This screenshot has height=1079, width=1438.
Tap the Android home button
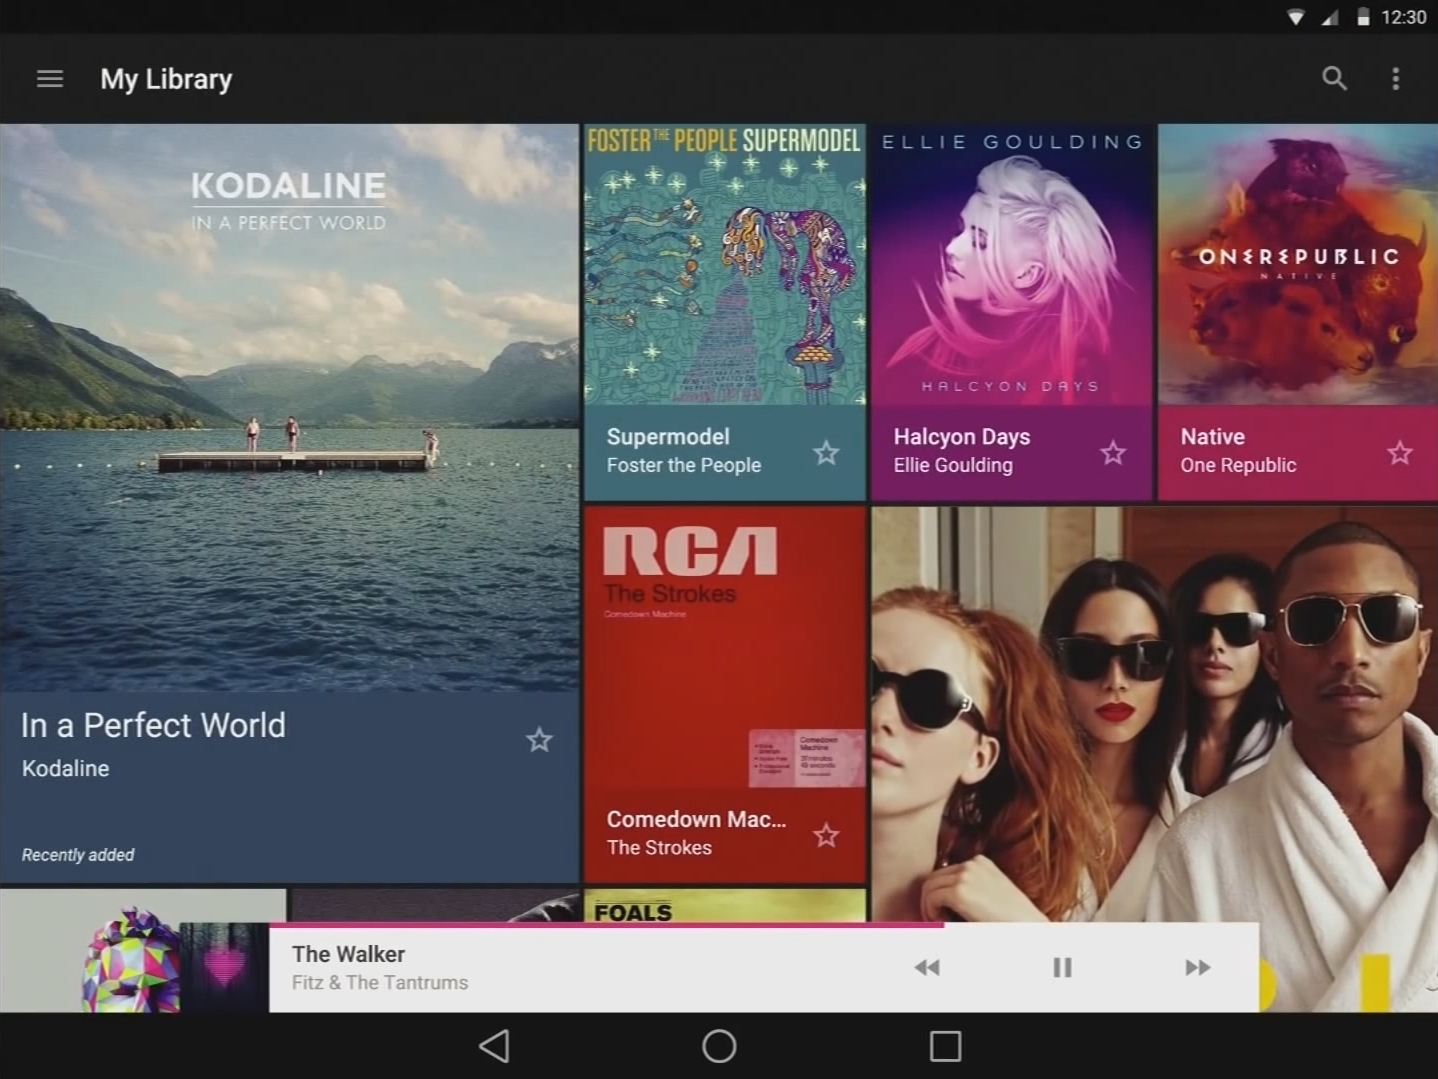[719, 1046]
